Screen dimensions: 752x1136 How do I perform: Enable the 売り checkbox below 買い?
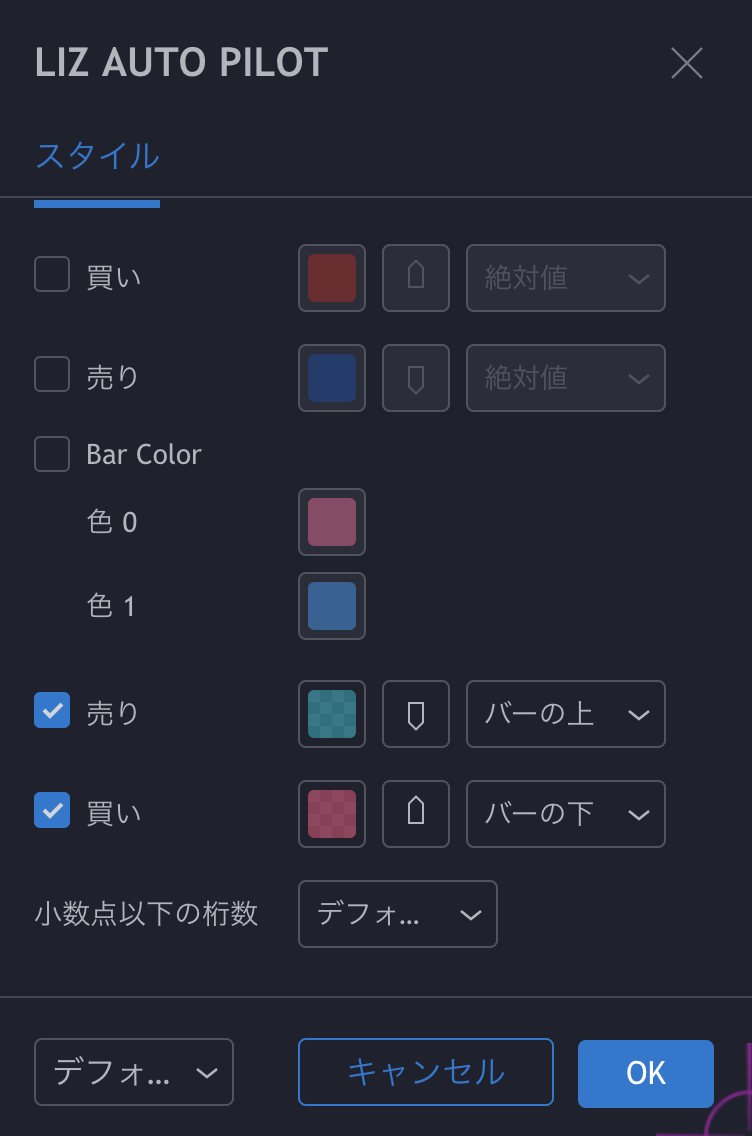coord(51,374)
